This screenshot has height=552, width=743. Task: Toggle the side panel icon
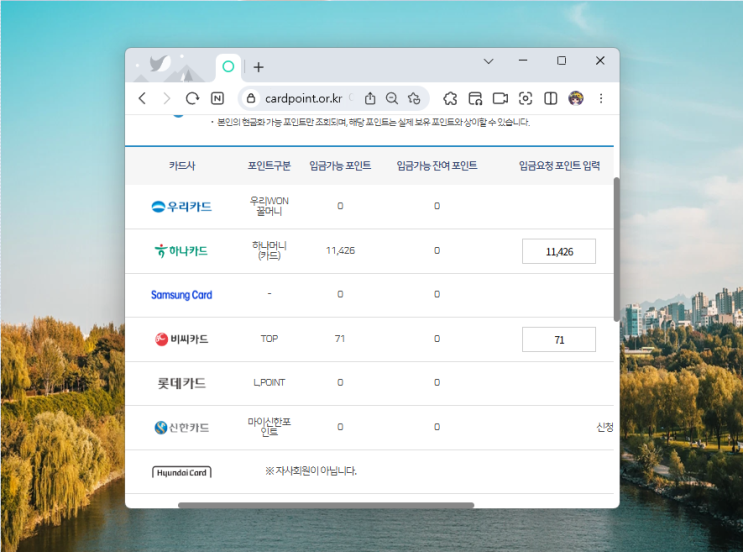550,98
